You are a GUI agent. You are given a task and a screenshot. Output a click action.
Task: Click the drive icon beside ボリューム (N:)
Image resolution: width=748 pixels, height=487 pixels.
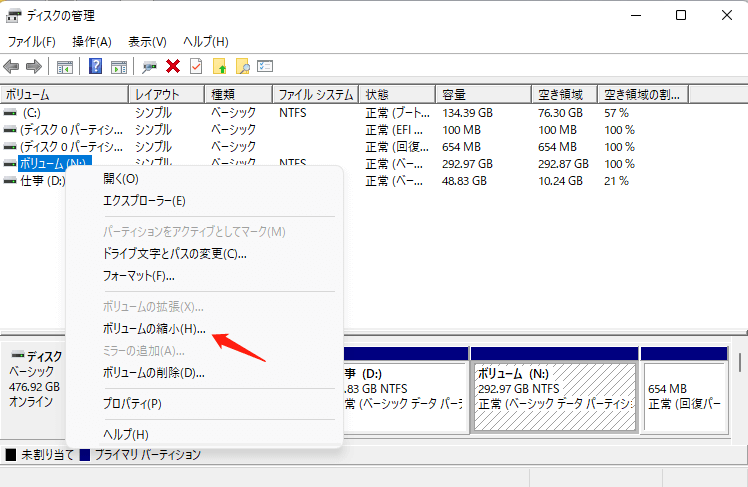click(x=10, y=164)
